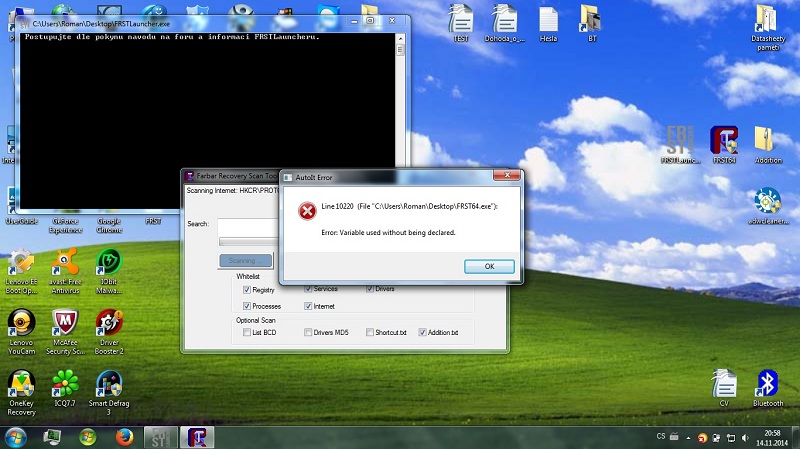The height and width of the screenshot is (449, 800).
Task: Toggle the Processes whitelist checkbox
Action: 247,306
